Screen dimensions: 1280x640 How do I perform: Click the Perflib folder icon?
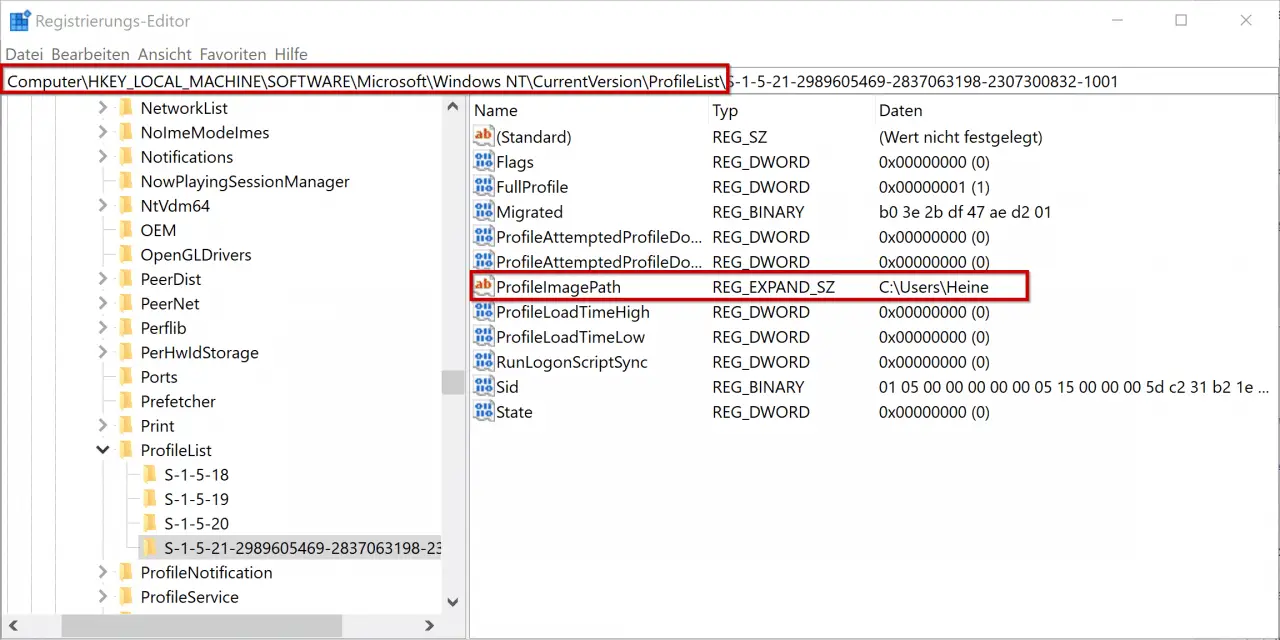[x=126, y=328]
